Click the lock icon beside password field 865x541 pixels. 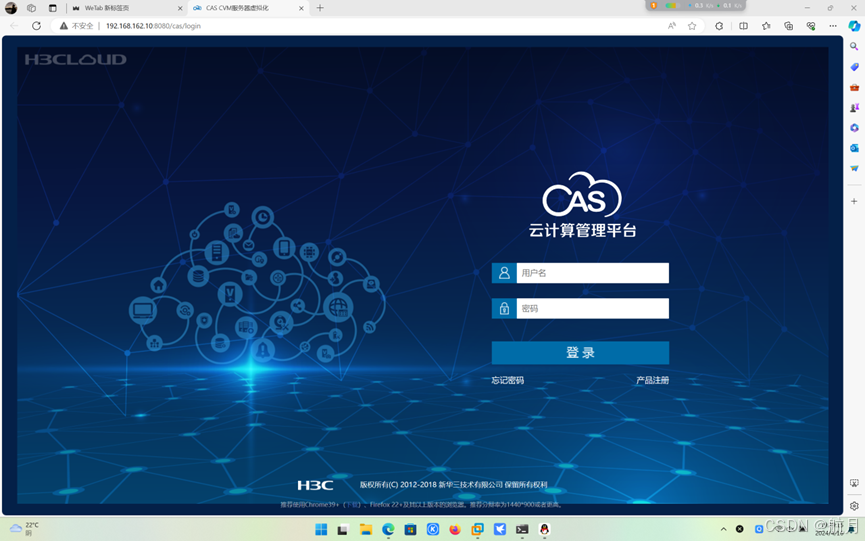[504, 308]
